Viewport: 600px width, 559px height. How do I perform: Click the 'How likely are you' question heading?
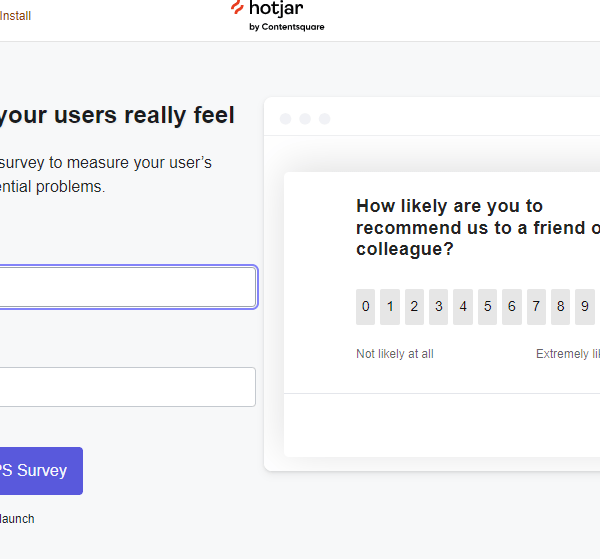click(478, 228)
